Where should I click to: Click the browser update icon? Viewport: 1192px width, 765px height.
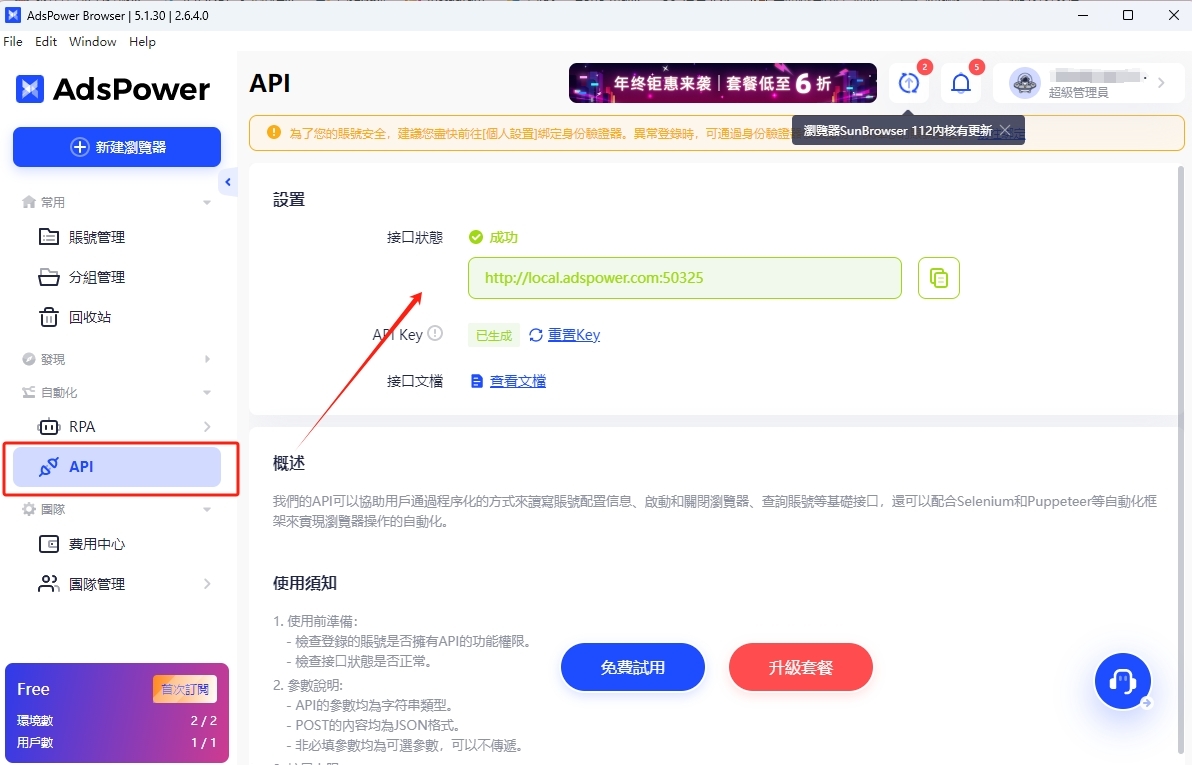(908, 84)
